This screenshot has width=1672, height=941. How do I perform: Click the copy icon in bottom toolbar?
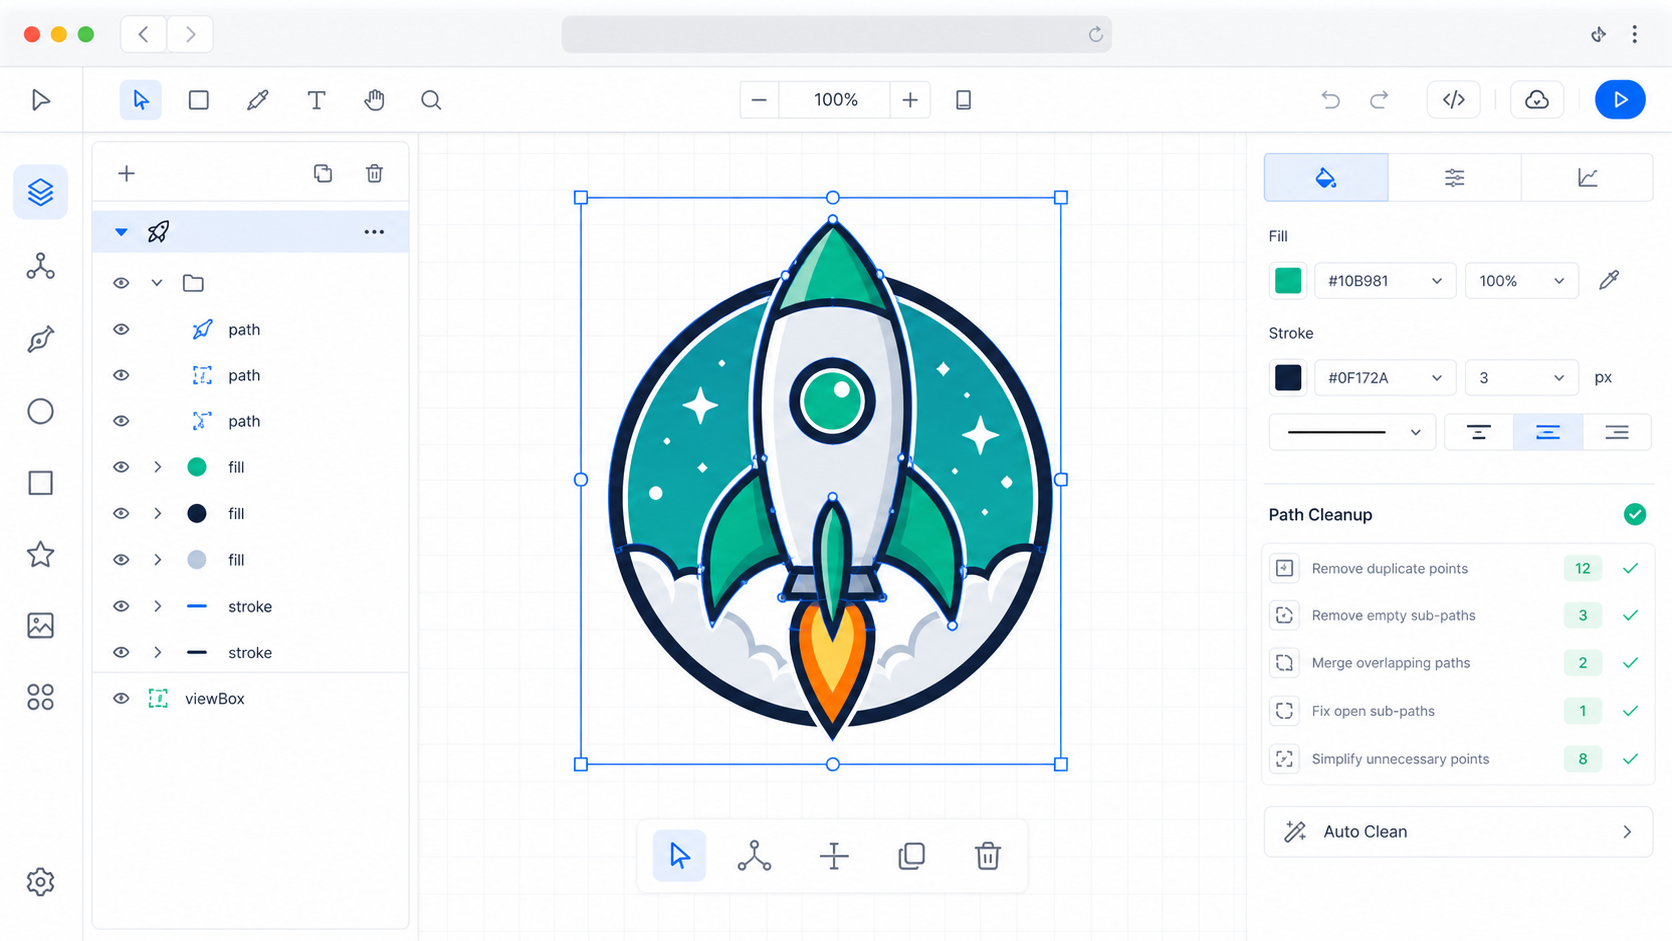[911, 856]
